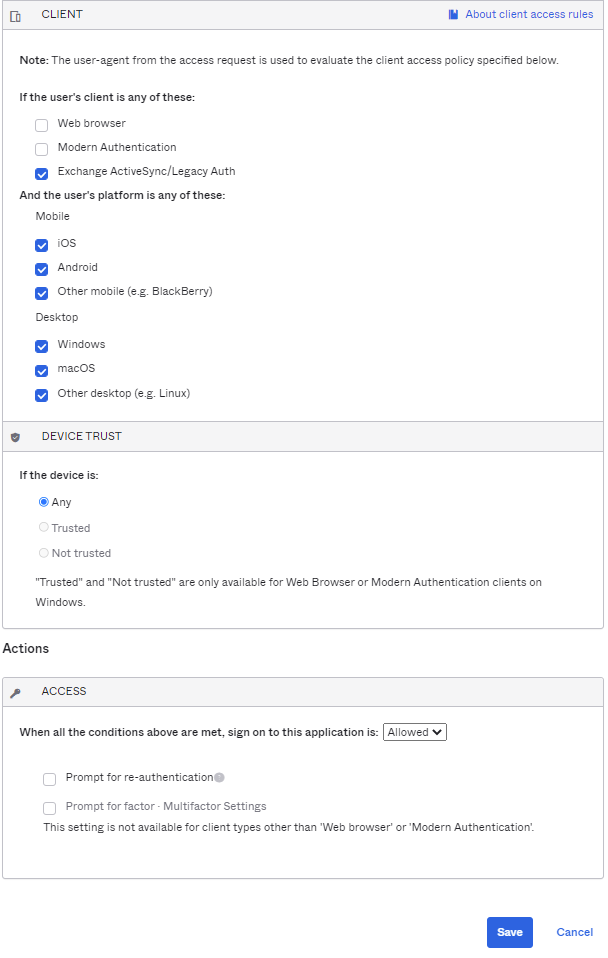Toggle the Android platform checkbox
The width and height of the screenshot is (608, 958).
[x=42, y=269]
